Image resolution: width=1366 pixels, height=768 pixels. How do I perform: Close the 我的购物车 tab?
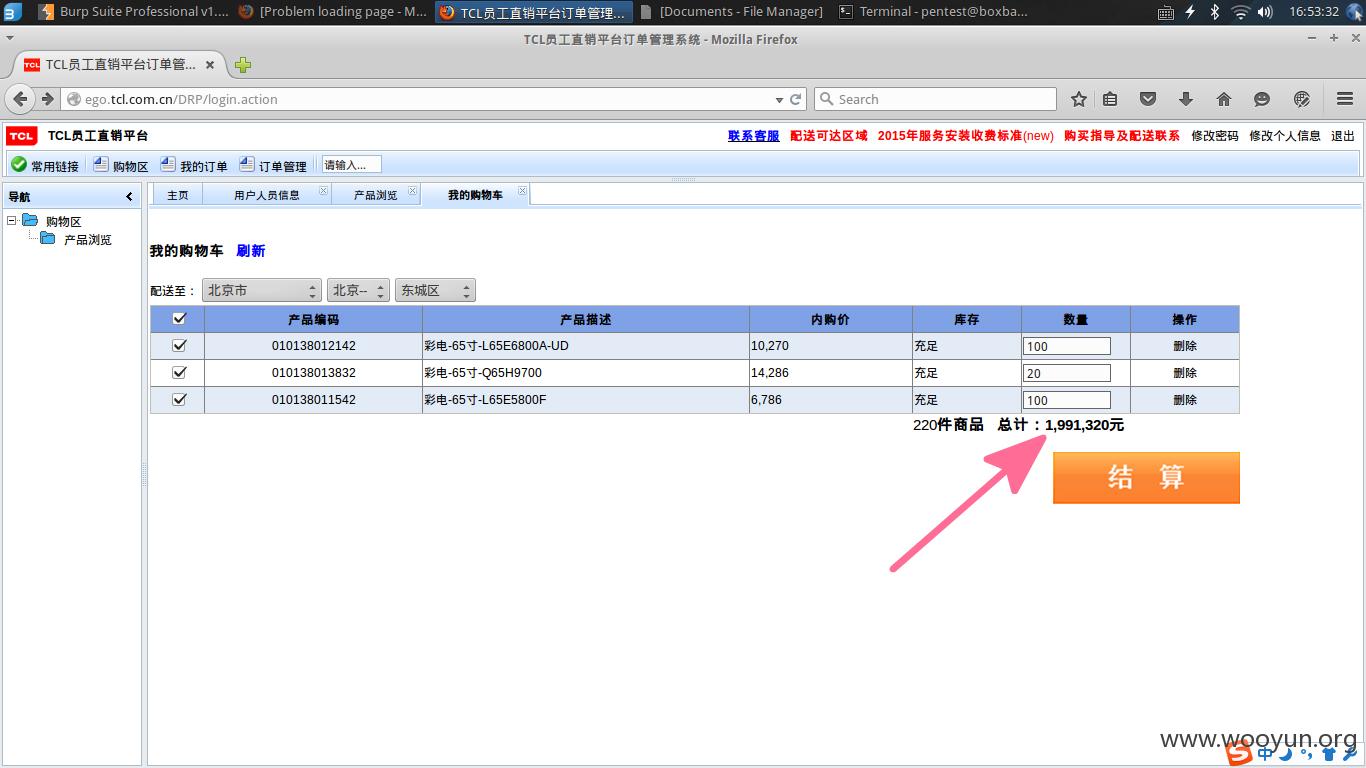(522, 191)
